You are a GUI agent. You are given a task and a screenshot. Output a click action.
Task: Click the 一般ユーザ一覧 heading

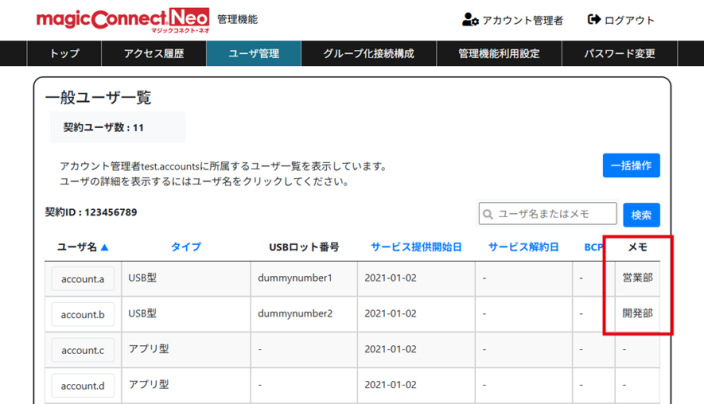[98, 97]
